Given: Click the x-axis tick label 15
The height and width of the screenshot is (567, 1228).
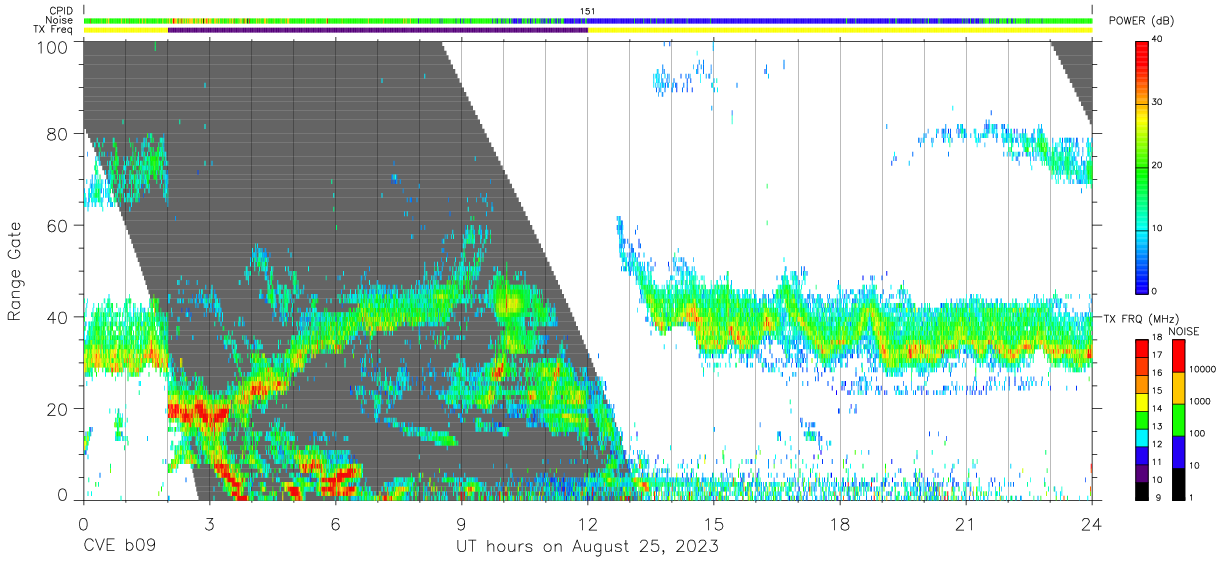Looking at the screenshot, I should (x=714, y=524).
